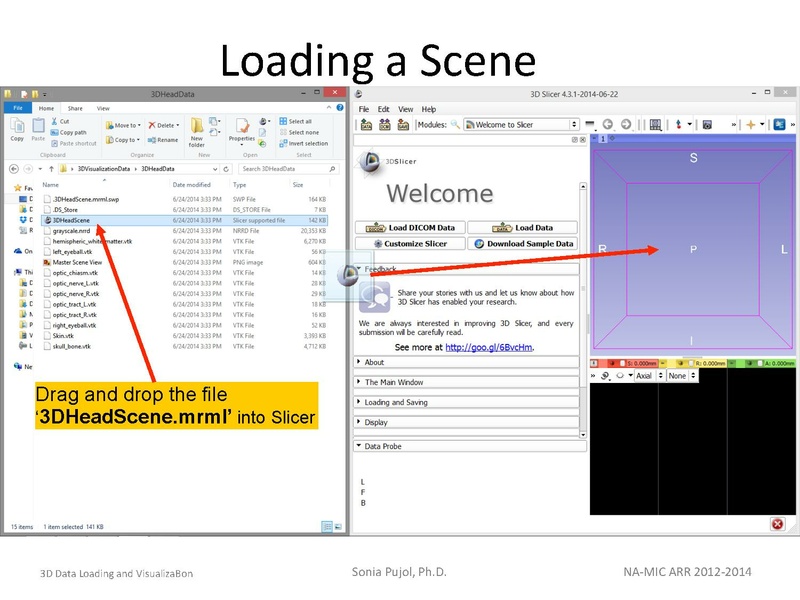Click the Load Data toolbar icon in Slicer
The image size is (800, 600).
click(366, 124)
